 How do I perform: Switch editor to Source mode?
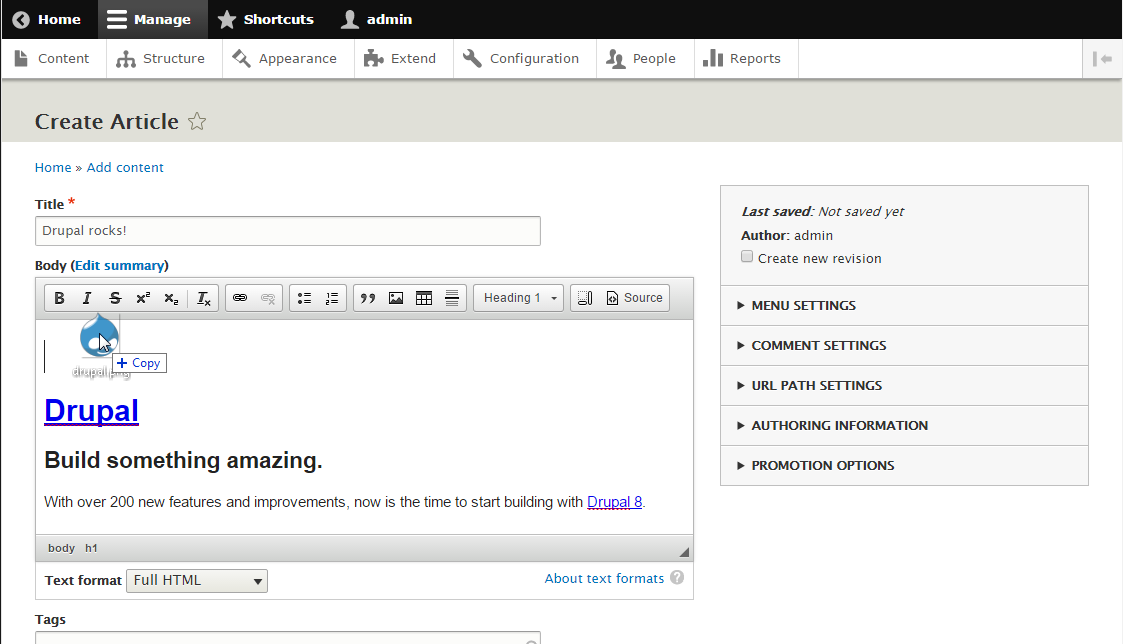tap(635, 298)
